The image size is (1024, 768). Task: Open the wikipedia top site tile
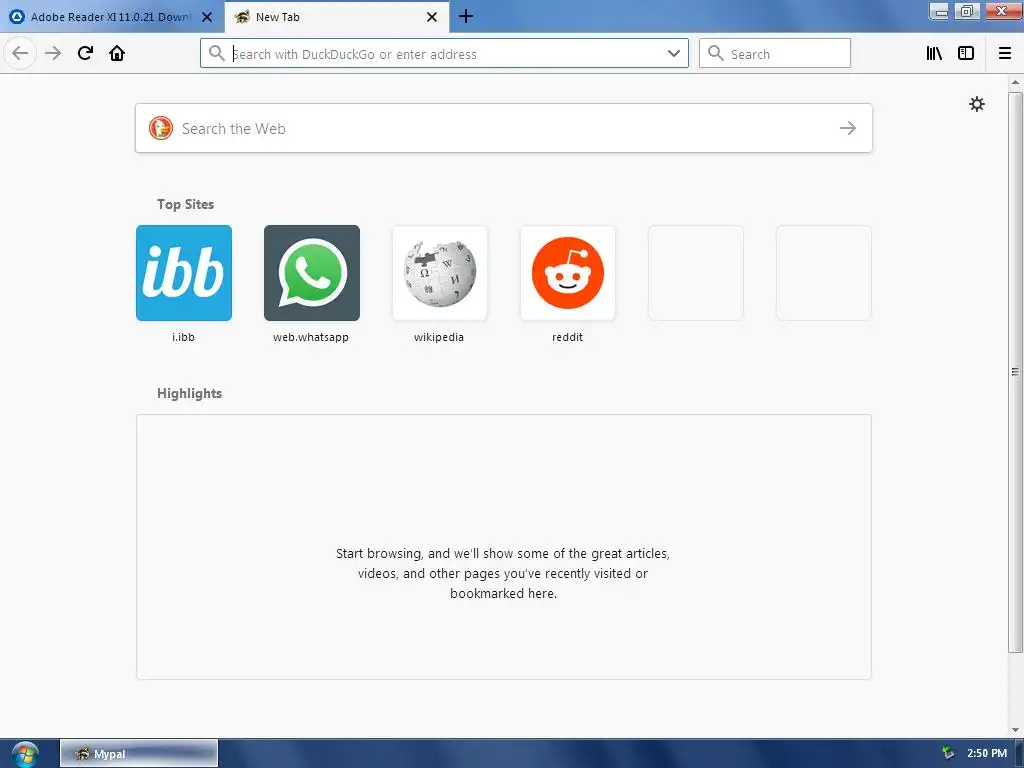tap(440, 273)
